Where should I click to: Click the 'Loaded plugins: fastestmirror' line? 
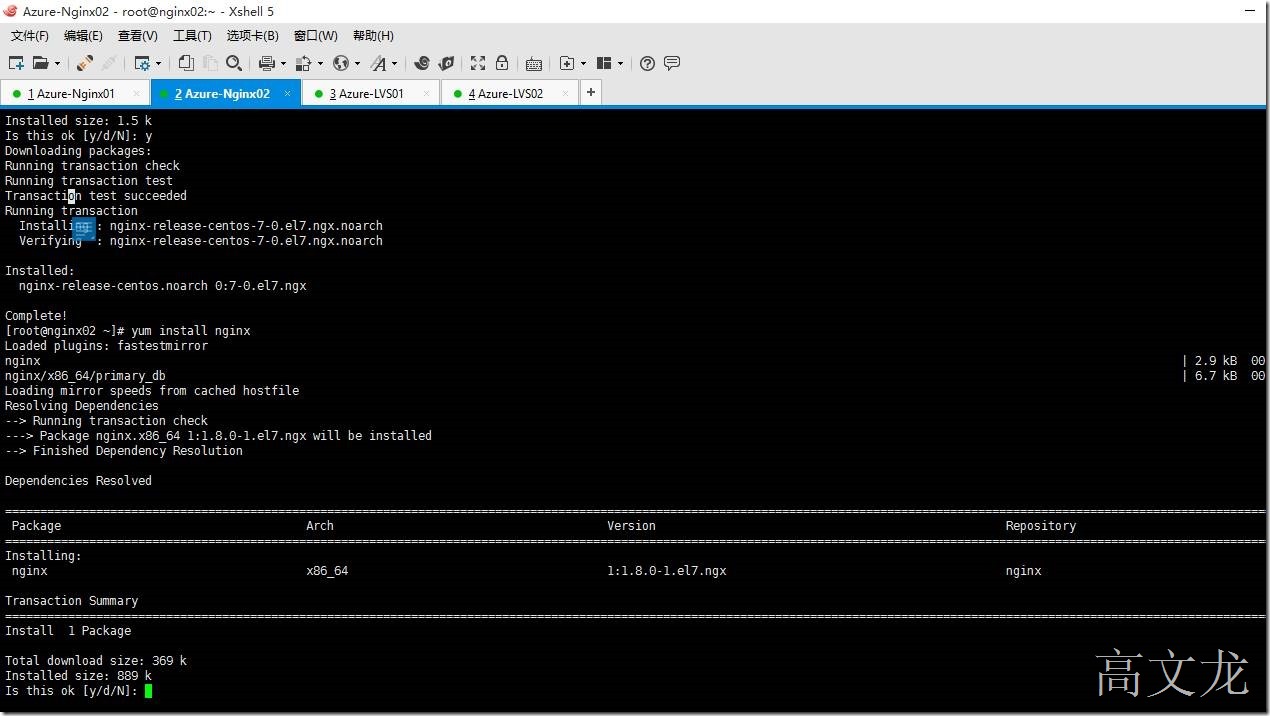tap(107, 346)
